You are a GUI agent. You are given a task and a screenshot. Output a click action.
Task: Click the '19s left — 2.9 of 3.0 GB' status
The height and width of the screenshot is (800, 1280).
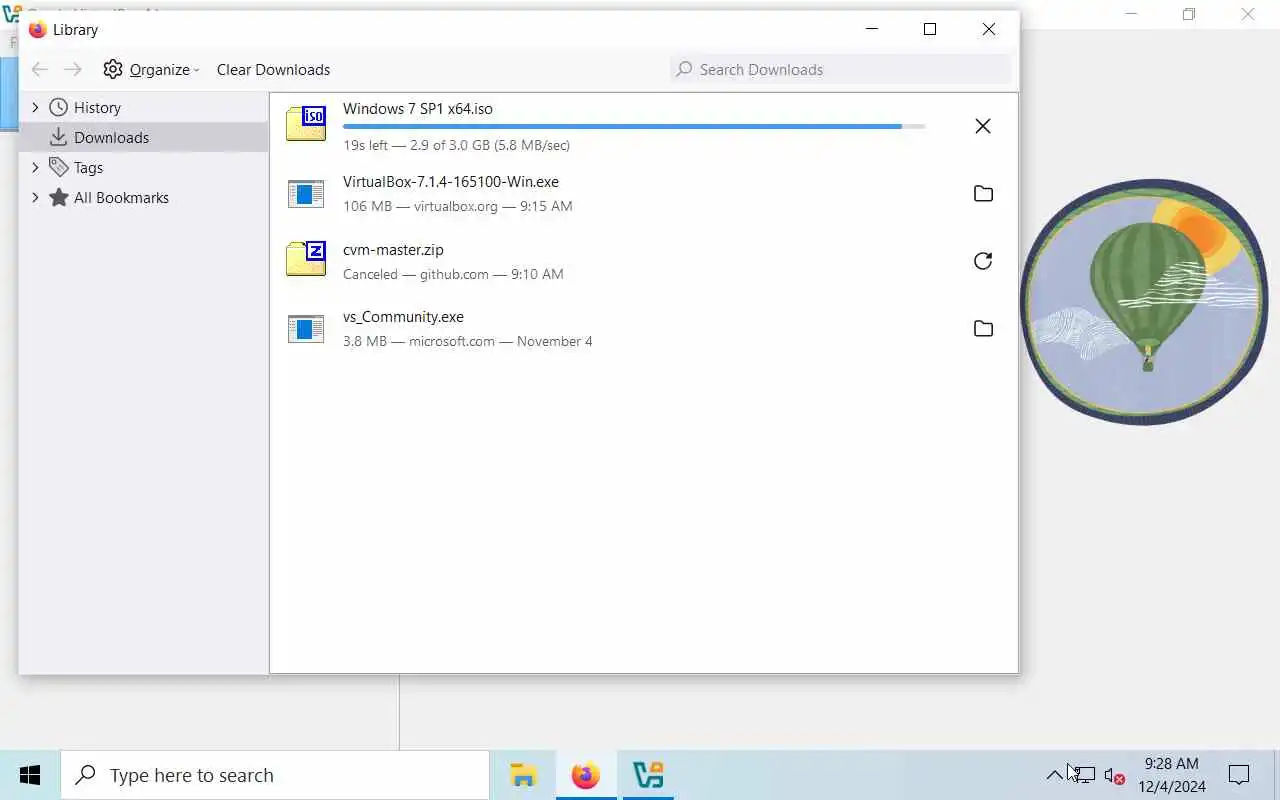pos(456,145)
